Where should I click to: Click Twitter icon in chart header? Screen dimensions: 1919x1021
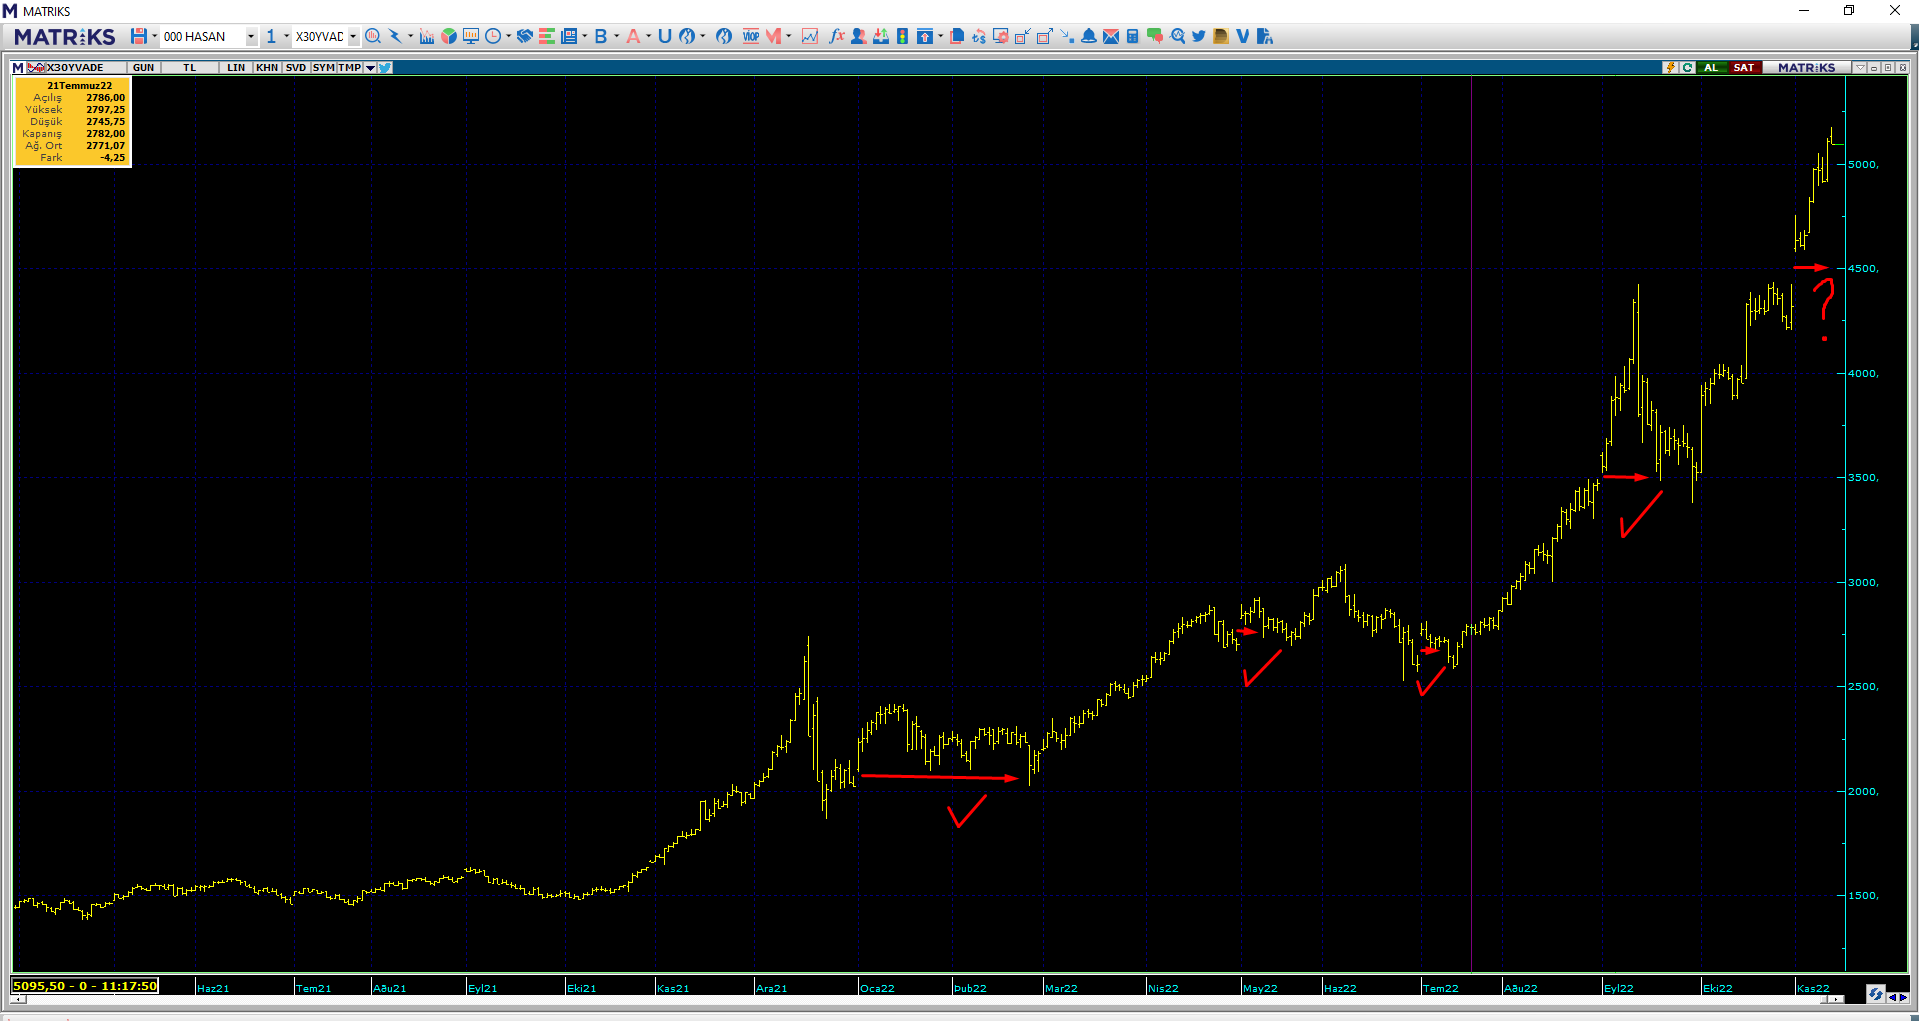click(385, 68)
